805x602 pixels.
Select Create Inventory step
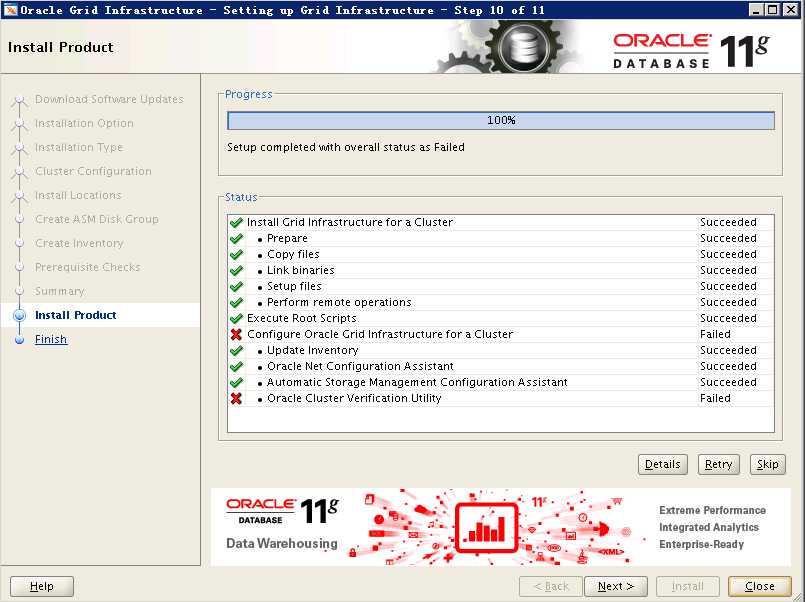(x=79, y=243)
